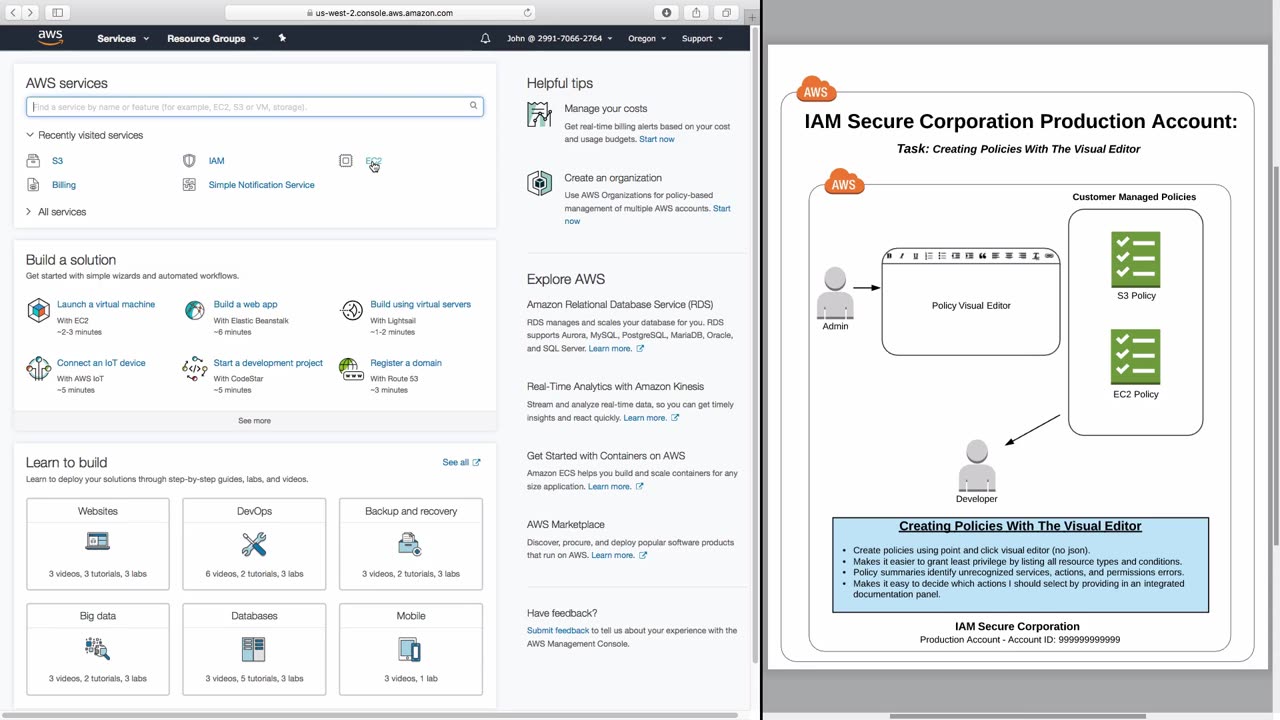Click the Register a domain link
1280x720 pixels.
point(405,363)
